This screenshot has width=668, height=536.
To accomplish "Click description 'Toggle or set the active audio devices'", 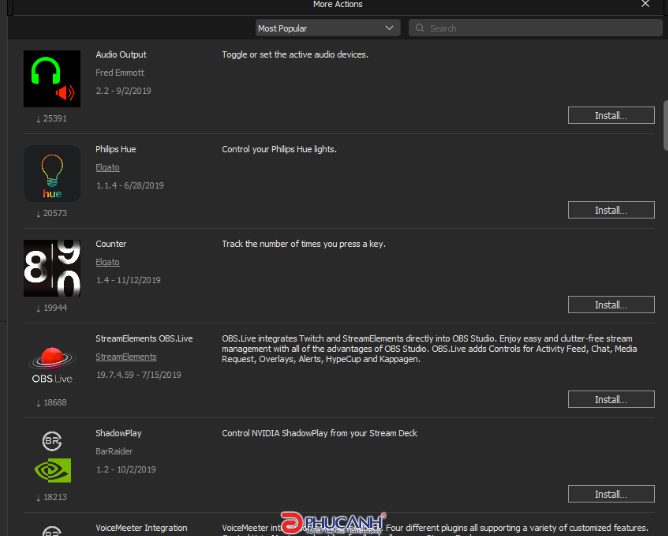I will pos(295,55).
